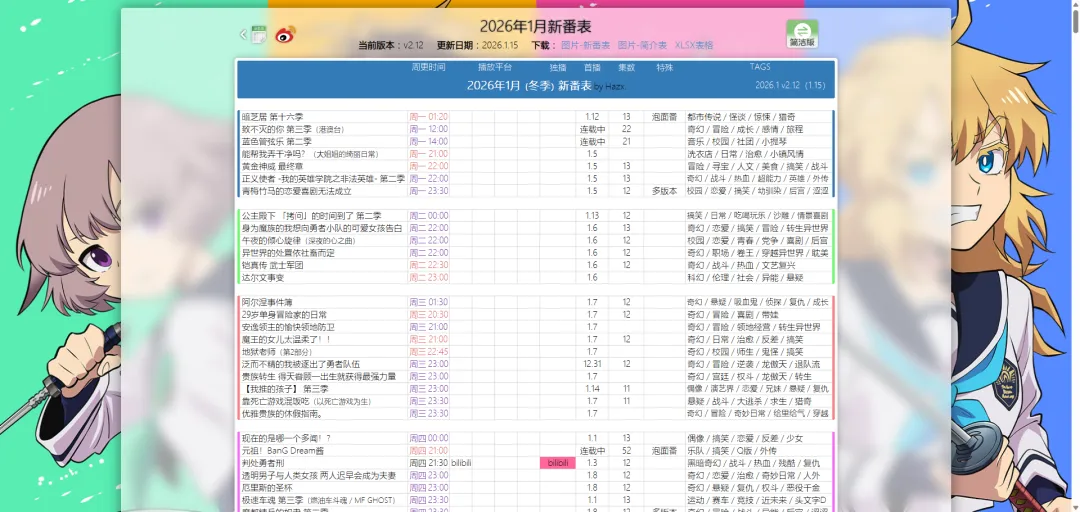The width and height of the screenshot is (1080, 512).
Task: Click tags 都市传说 / 怪谈 / 惊悚 / 猎奇
Action: 741,117
